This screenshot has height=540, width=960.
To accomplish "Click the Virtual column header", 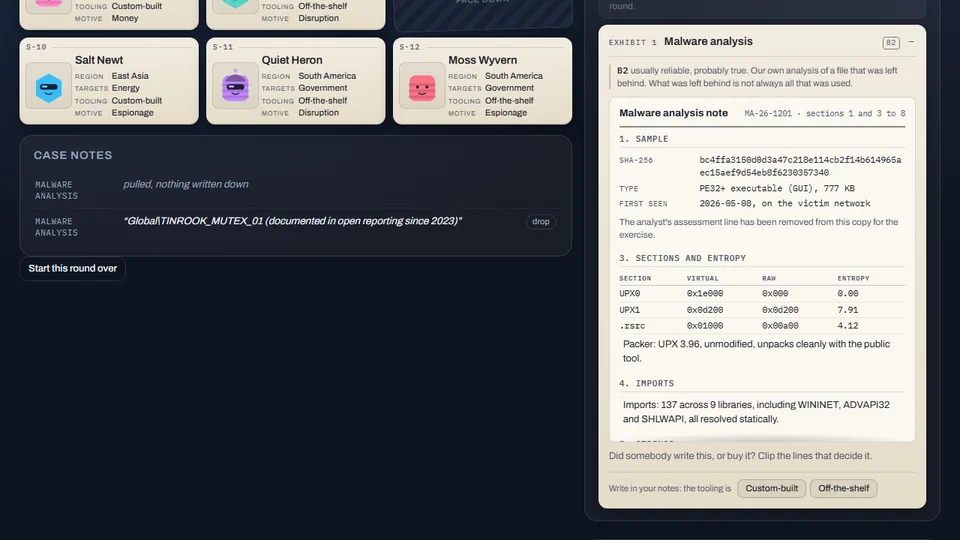I will [x=702, y=278].
